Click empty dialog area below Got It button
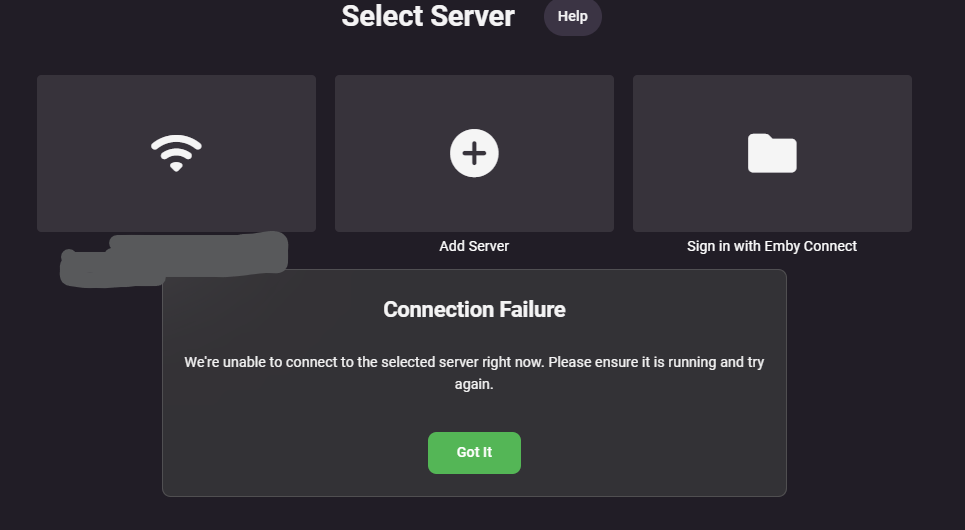Image resolution: width=965 pixels, height=530 pixels. tap(474, 484)
